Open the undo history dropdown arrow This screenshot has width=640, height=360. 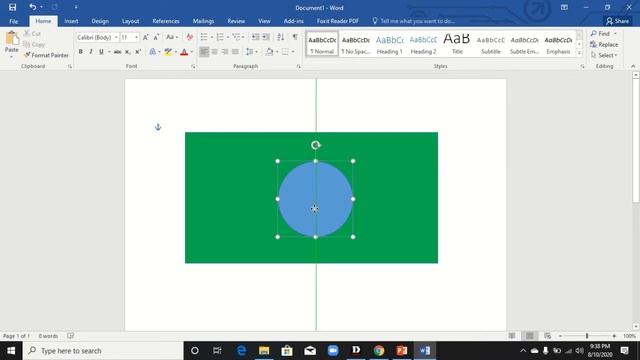[41, 7]
